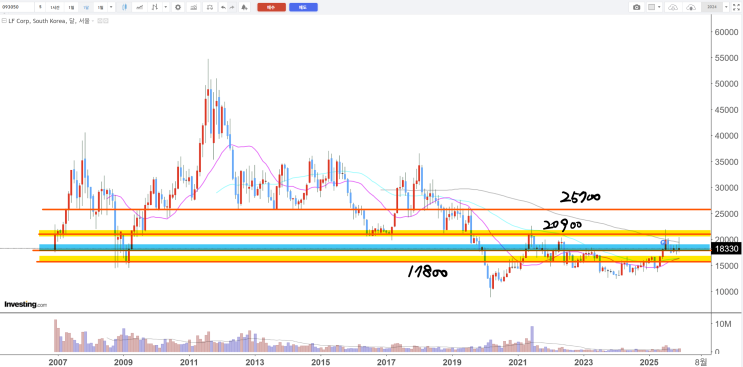Viewport: 743px width, 367px height.
Task: Click the 2019 time axis label
Action: pyautogui.click(x=452, y=361)
